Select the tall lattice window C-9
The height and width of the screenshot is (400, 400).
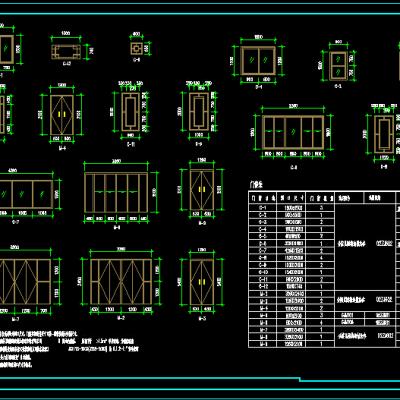[199, 112]
